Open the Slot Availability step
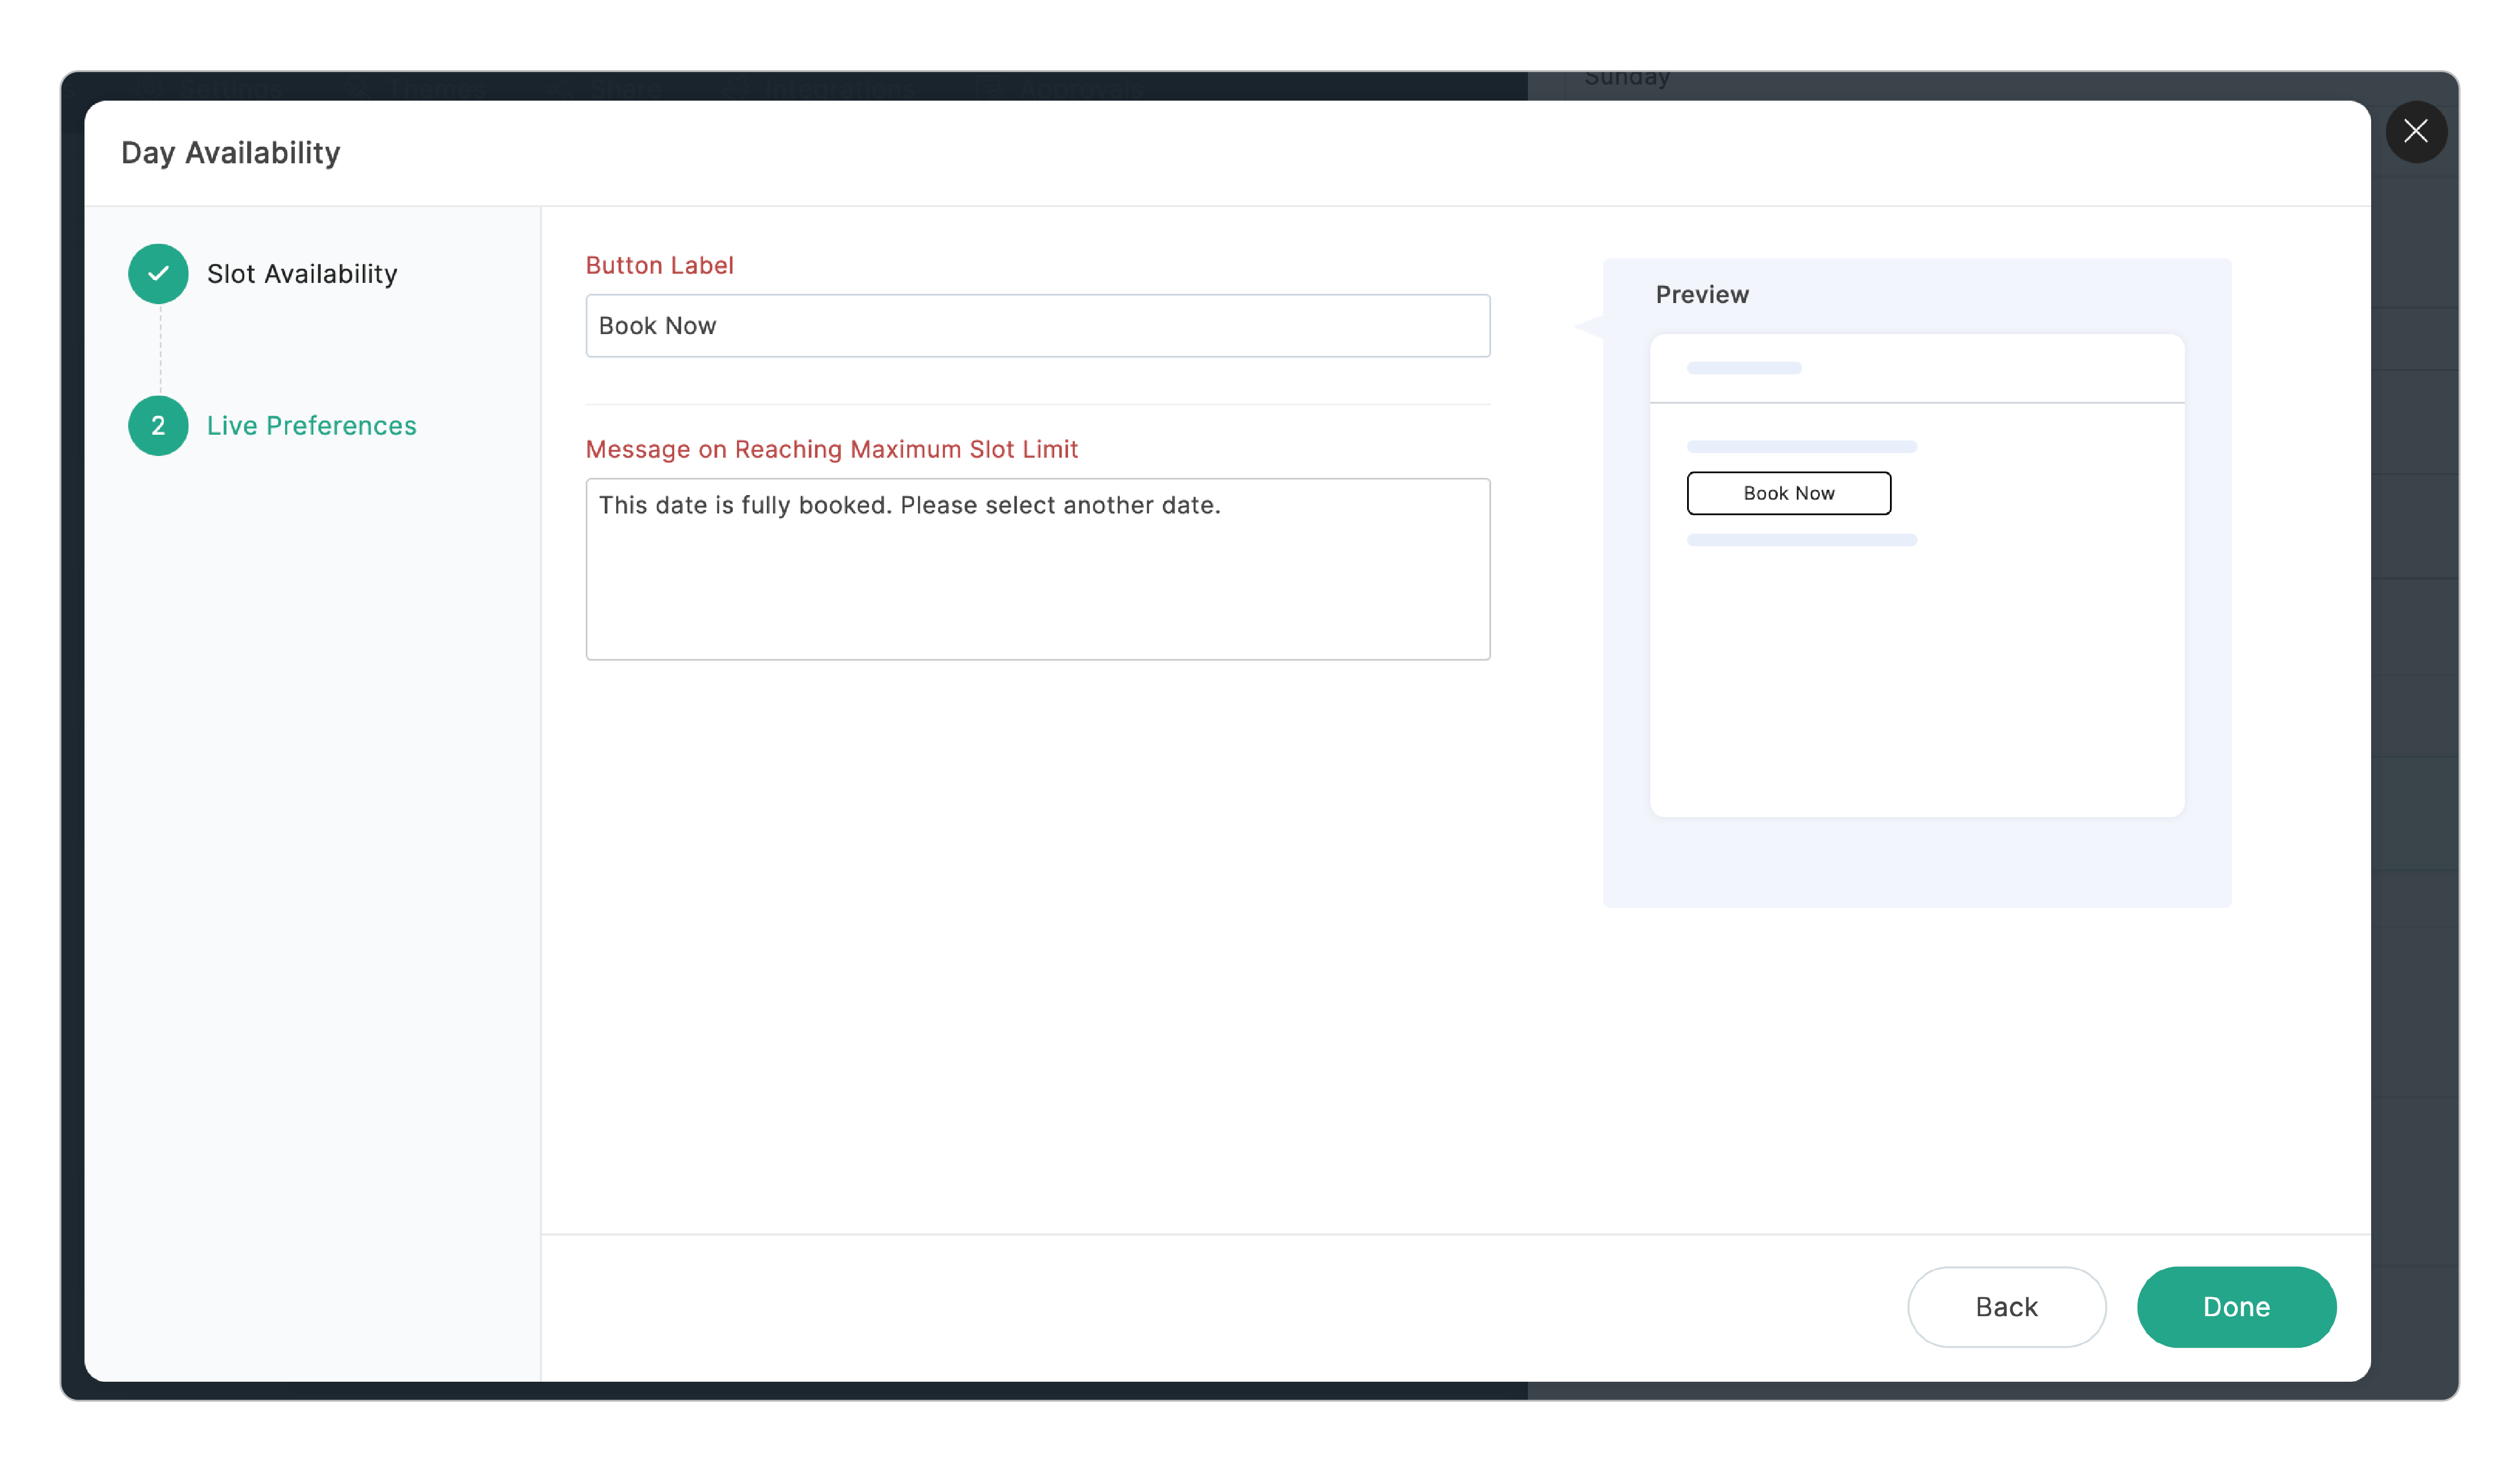2520x1472 pixels. (x=302, y=273)
